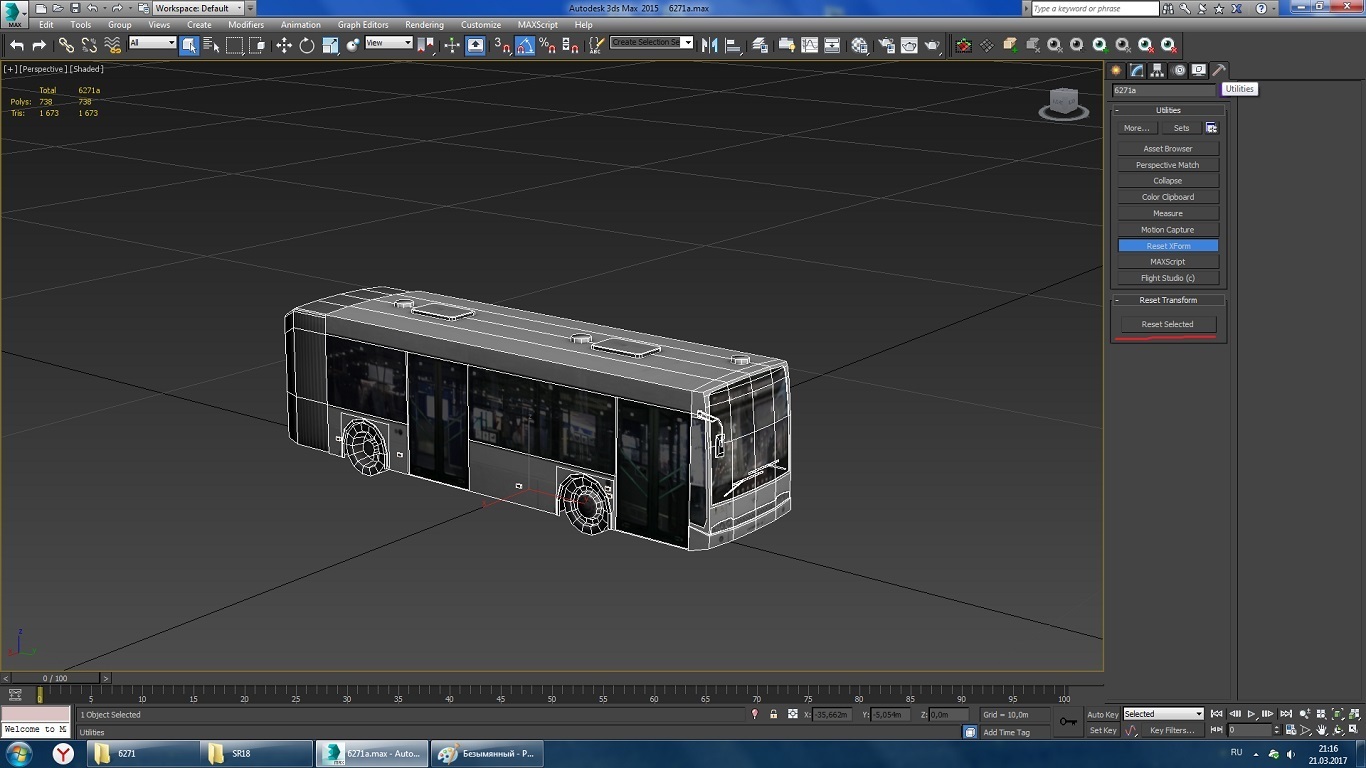
Task: Click the Align tool icon
Action: click(733, 45)
